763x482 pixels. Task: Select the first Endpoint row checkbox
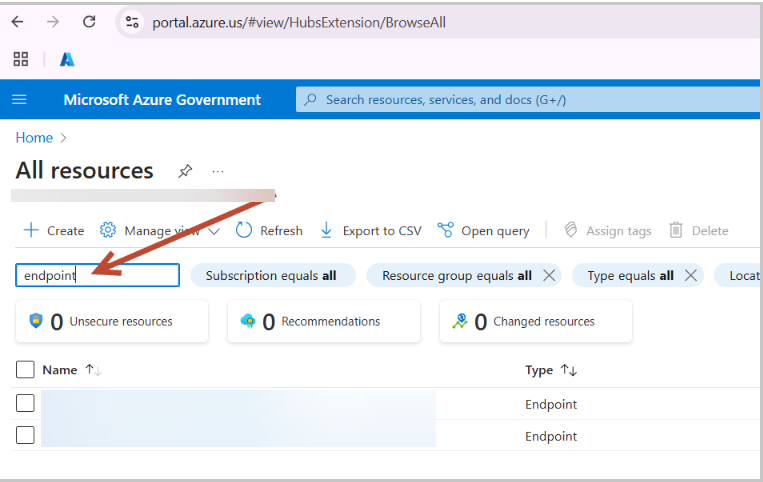click(x=25, y=403)
